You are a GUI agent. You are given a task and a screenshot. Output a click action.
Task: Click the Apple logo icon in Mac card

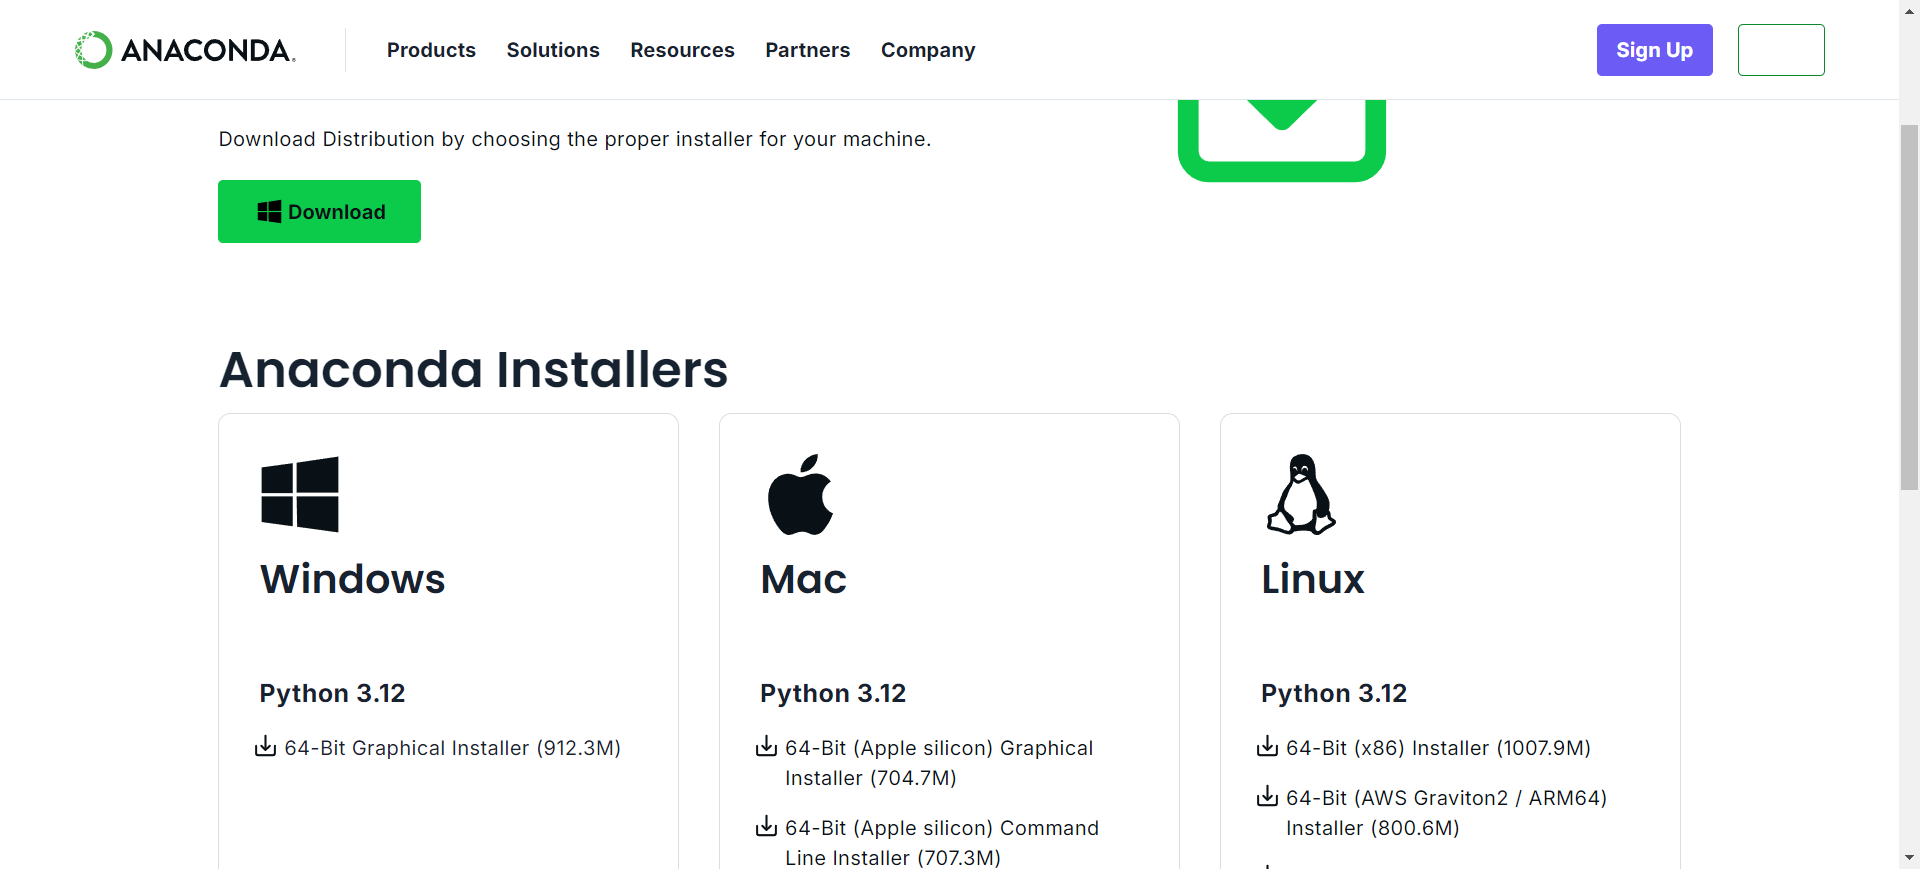point(800,494)
